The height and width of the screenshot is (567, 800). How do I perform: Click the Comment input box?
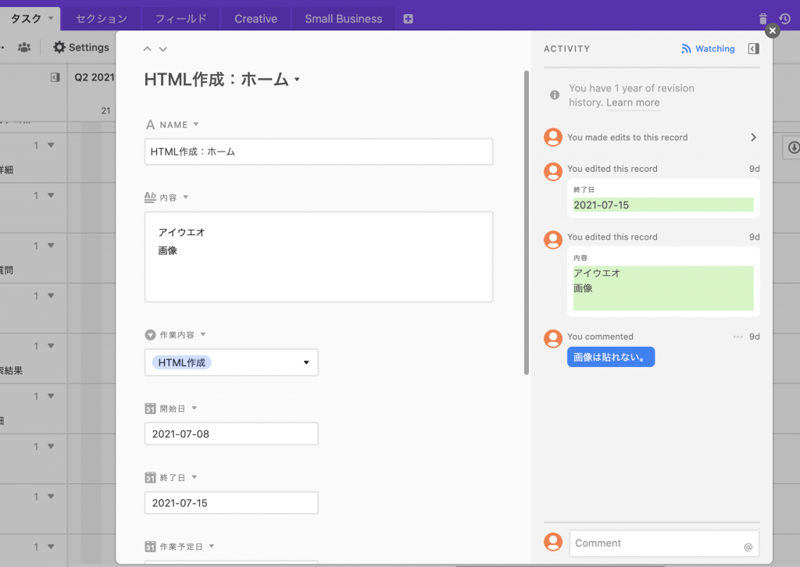[x=655, y=543]
